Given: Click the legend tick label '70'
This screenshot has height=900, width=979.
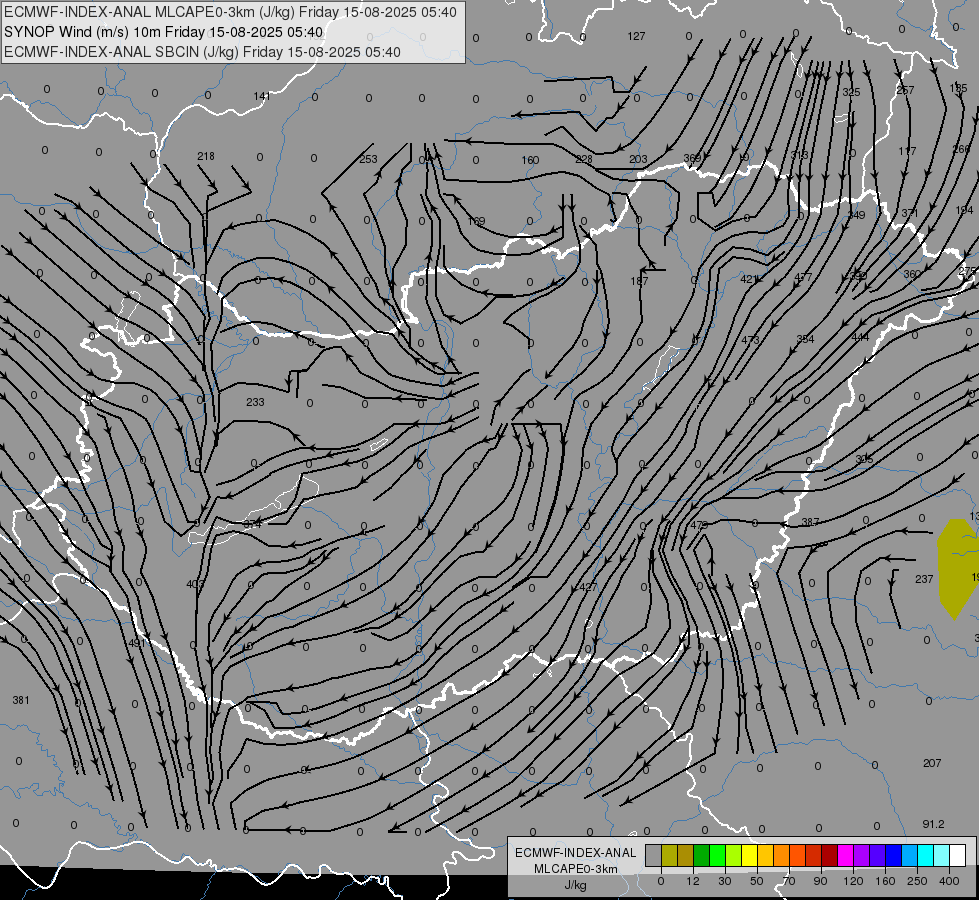Looking at the screenshot, I should [789, 881].
